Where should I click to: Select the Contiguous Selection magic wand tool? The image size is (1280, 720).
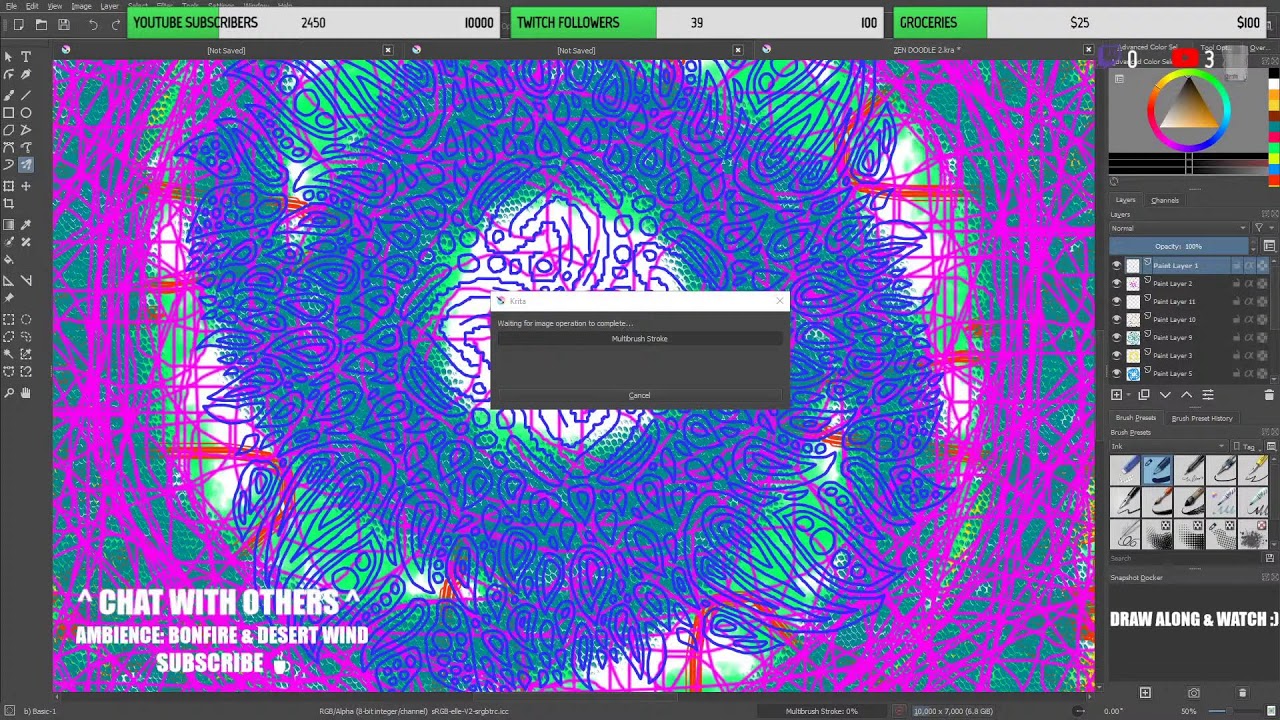click(9, 354)
